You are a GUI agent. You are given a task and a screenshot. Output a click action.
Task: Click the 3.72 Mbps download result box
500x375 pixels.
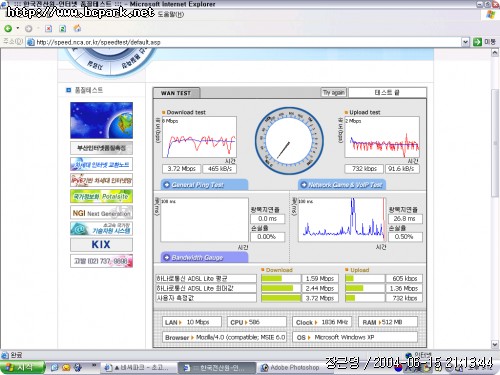click(181, 169)
